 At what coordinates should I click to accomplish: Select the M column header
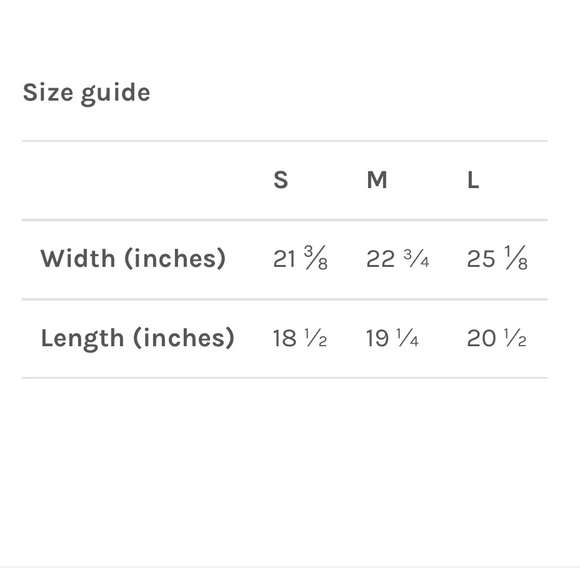[x=377, y=180]
